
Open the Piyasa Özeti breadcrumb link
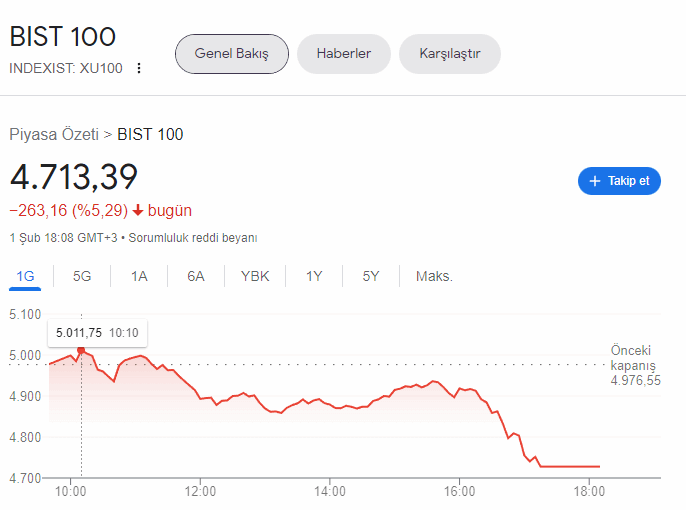point(54,134)
